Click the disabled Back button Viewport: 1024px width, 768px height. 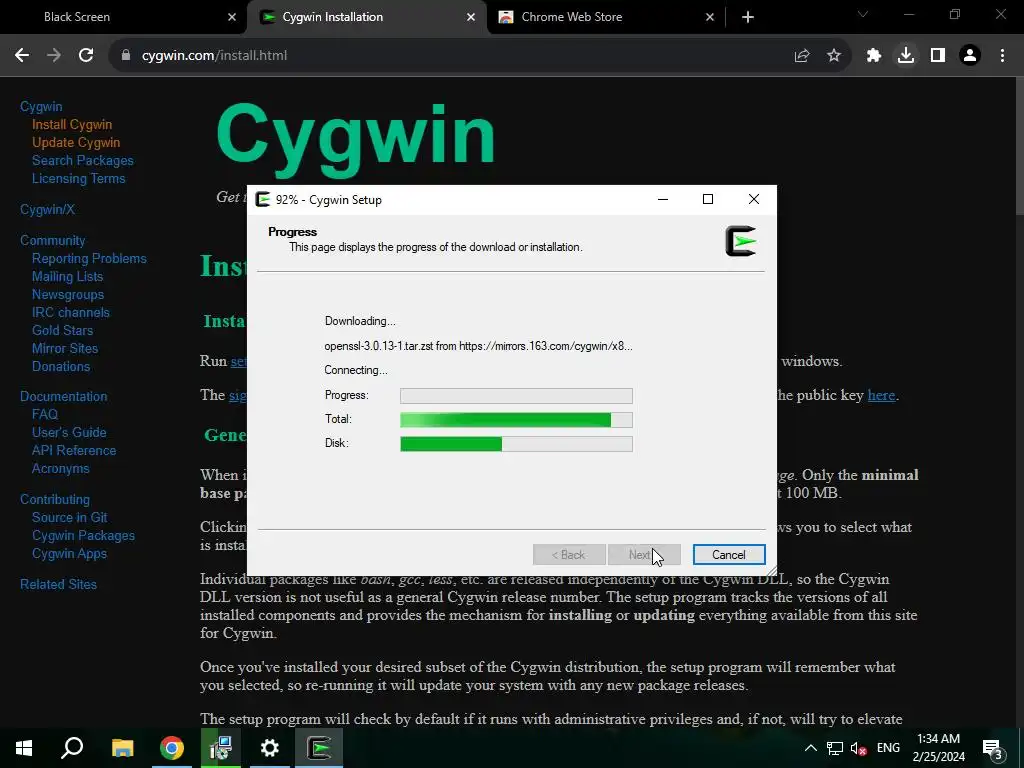click(569, 554)
